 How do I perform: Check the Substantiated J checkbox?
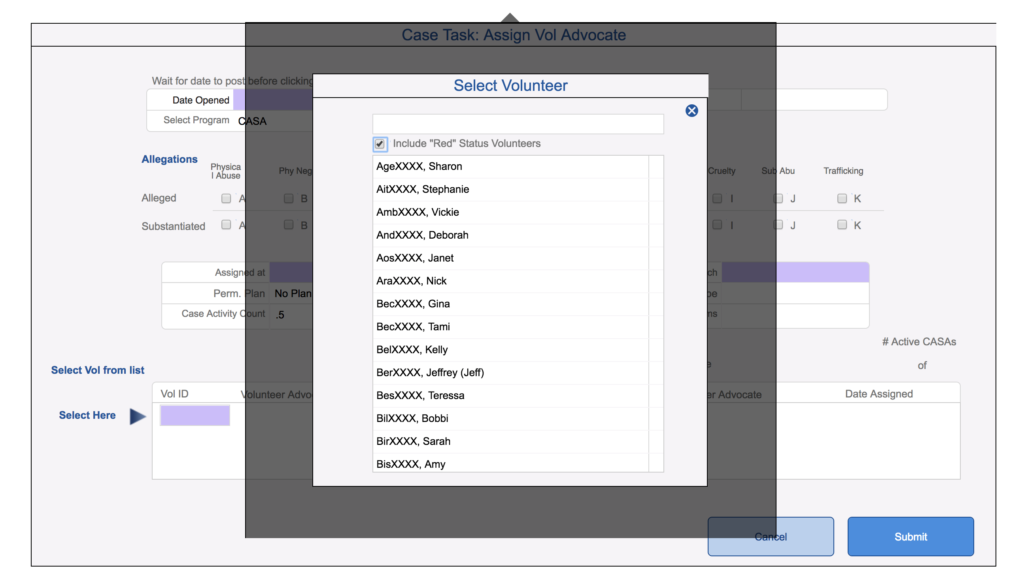[778, 225]
